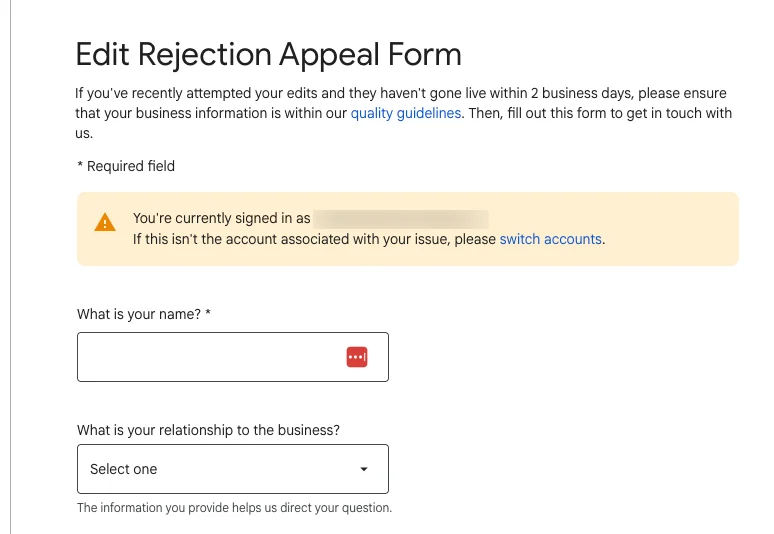Click the 'Select one' placeholder text
The image size is (774, 534).
(x=124, y=469)
